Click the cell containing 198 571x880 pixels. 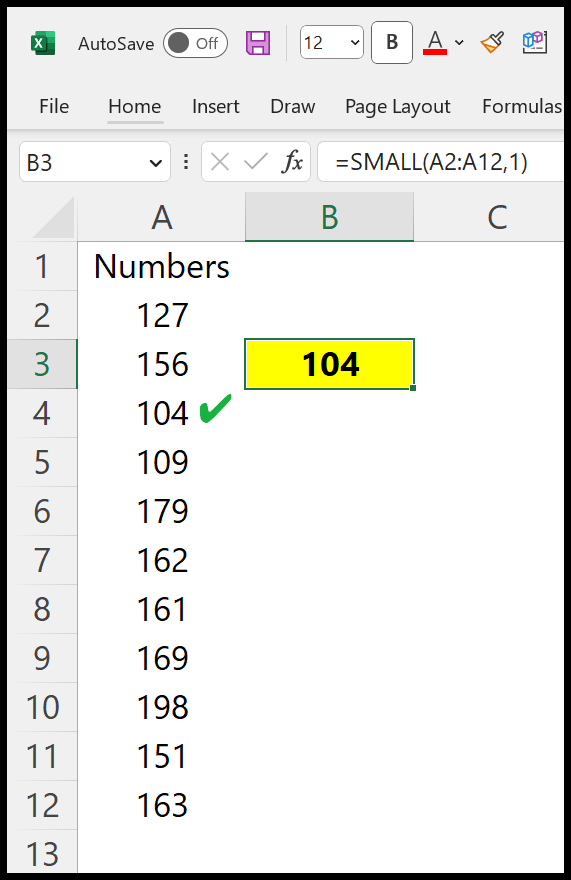point(161,707)
